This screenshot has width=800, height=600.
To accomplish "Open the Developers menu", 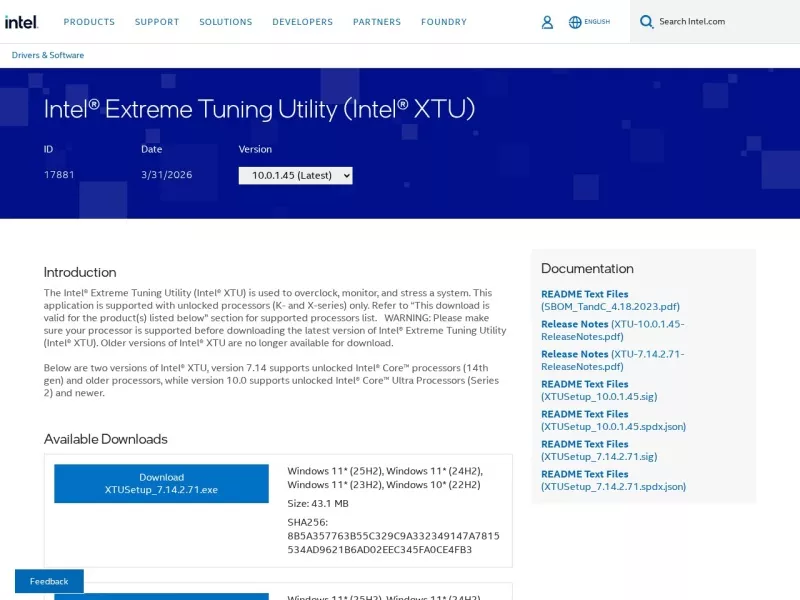I will click(303, 22).
